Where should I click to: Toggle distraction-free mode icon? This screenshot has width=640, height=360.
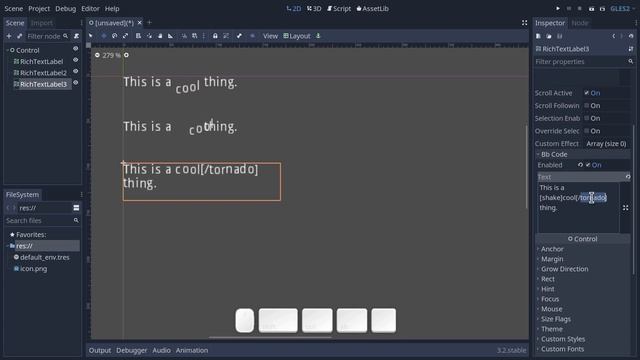[x=524, y=23]
